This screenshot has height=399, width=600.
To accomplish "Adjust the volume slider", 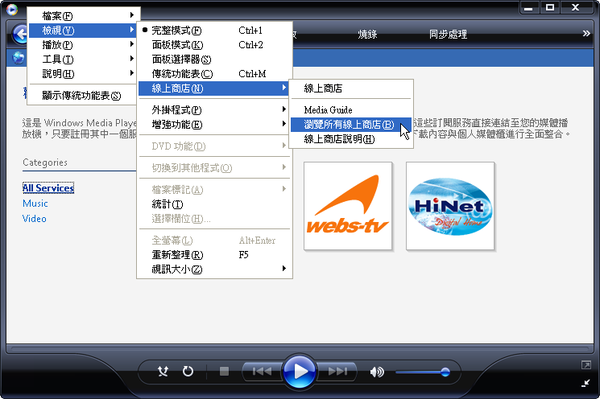I will (x=423, y=372).
